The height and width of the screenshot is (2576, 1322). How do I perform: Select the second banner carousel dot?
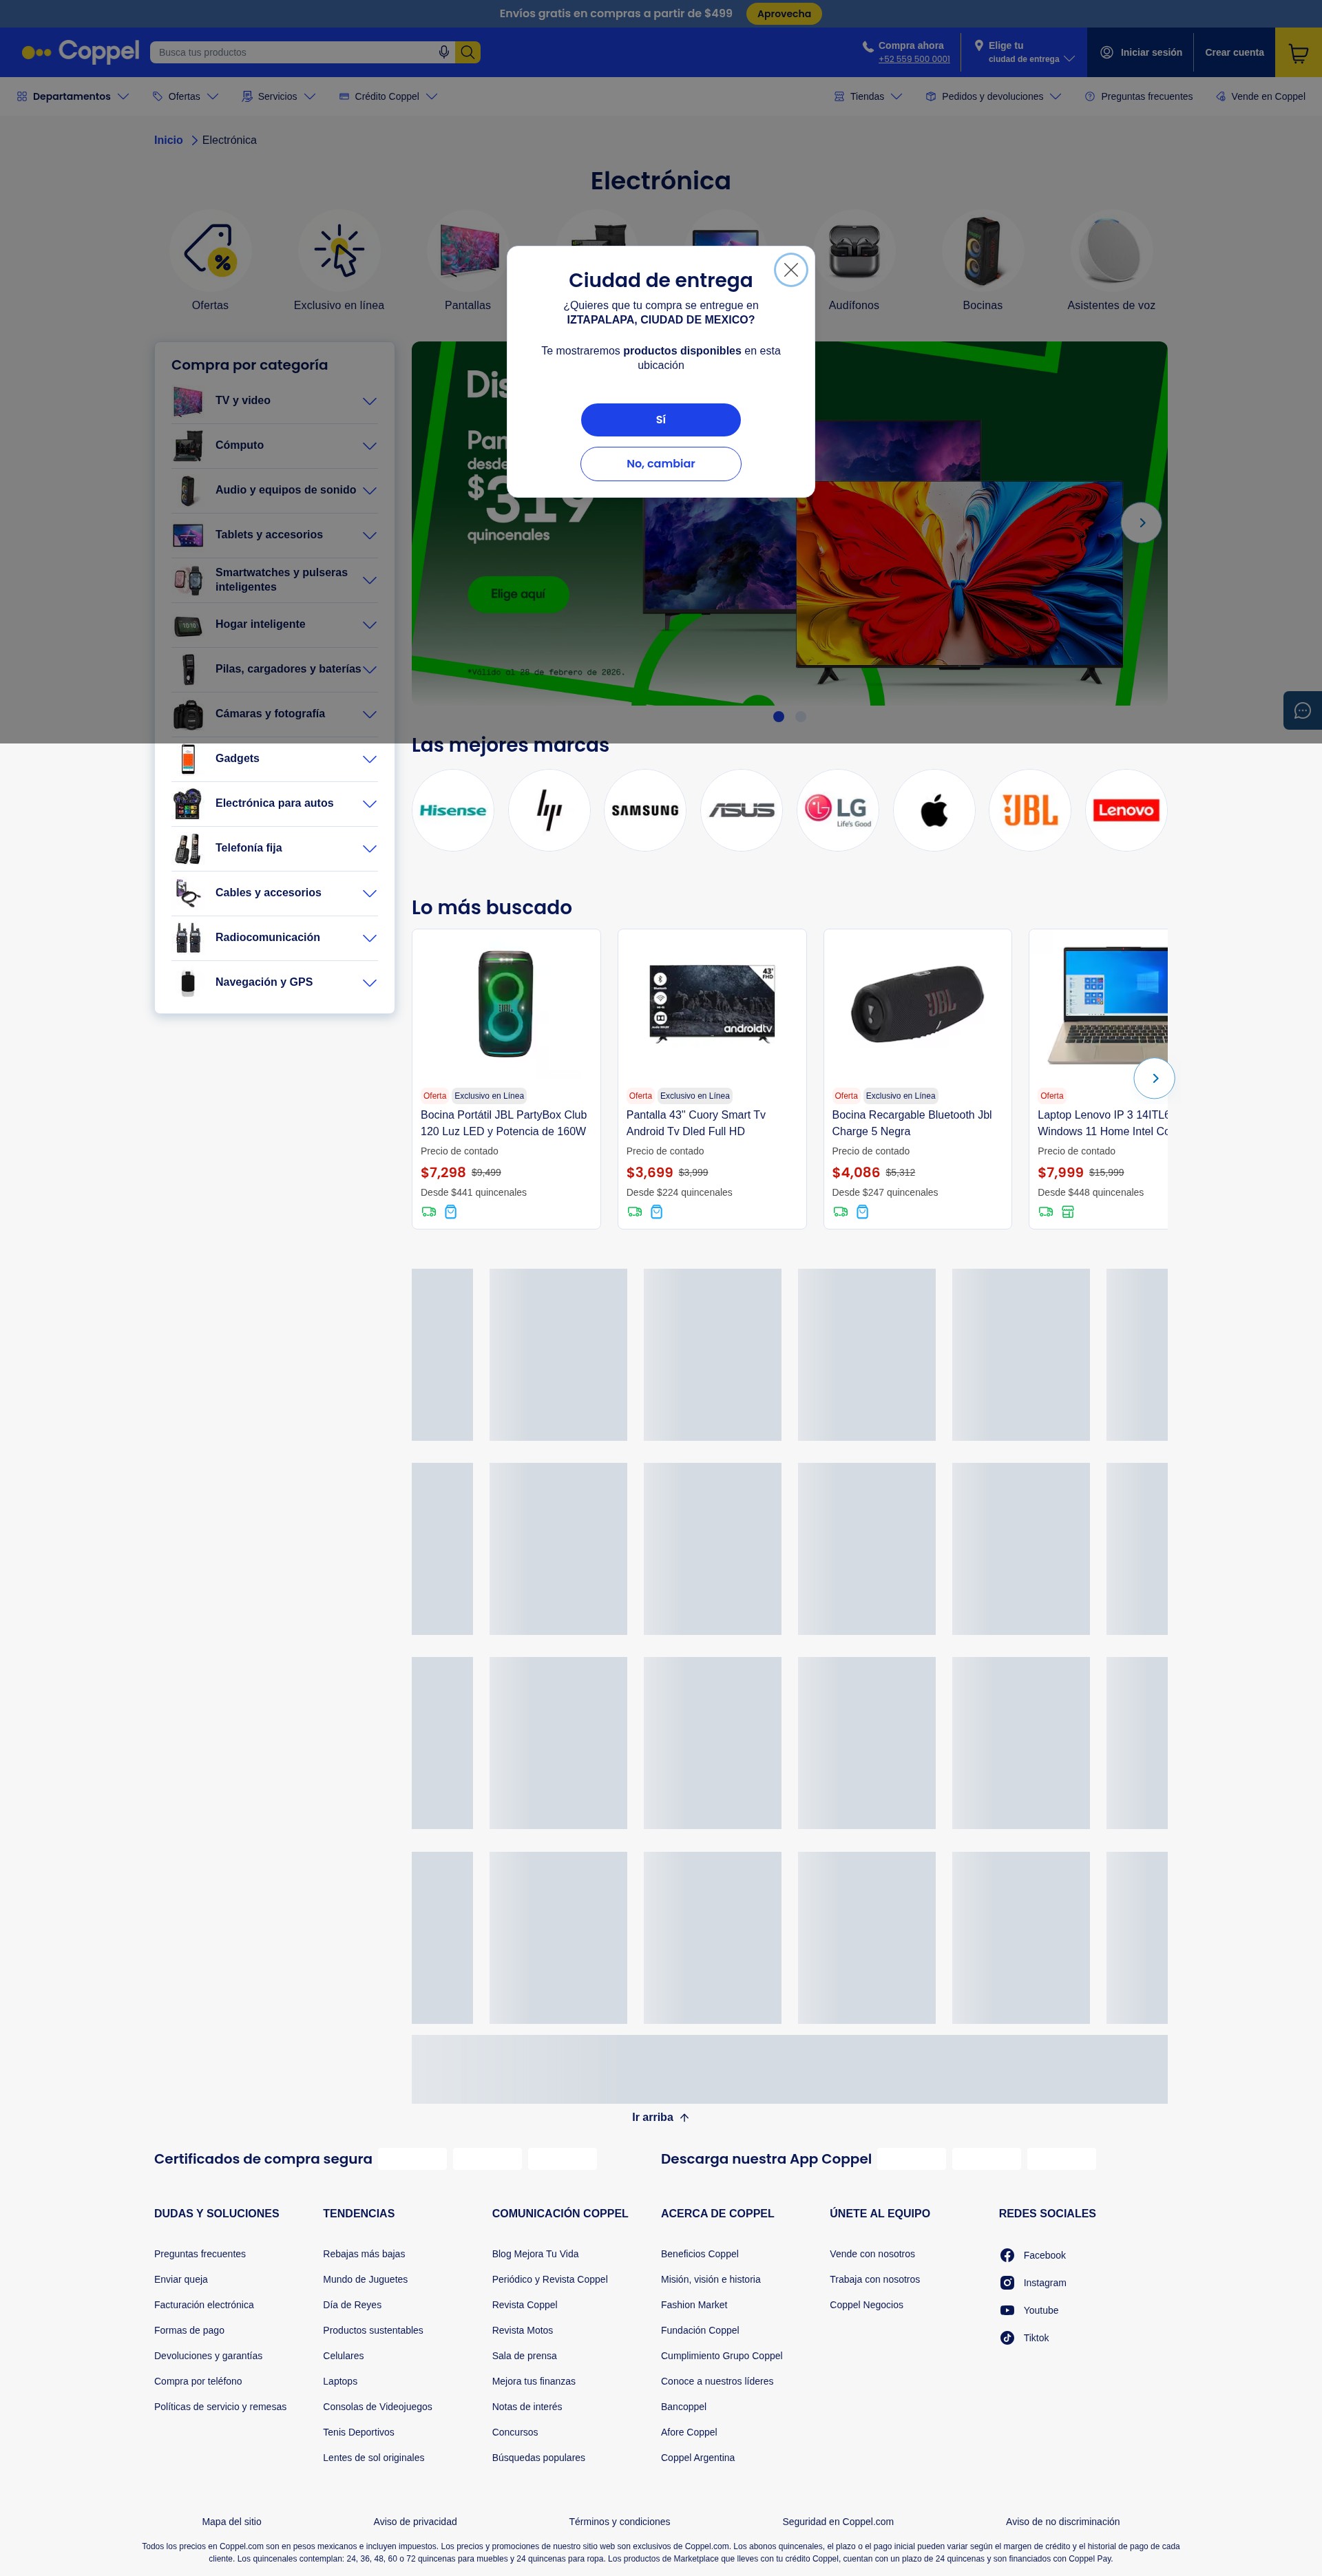pyautogui.click(x=800, y=716)
